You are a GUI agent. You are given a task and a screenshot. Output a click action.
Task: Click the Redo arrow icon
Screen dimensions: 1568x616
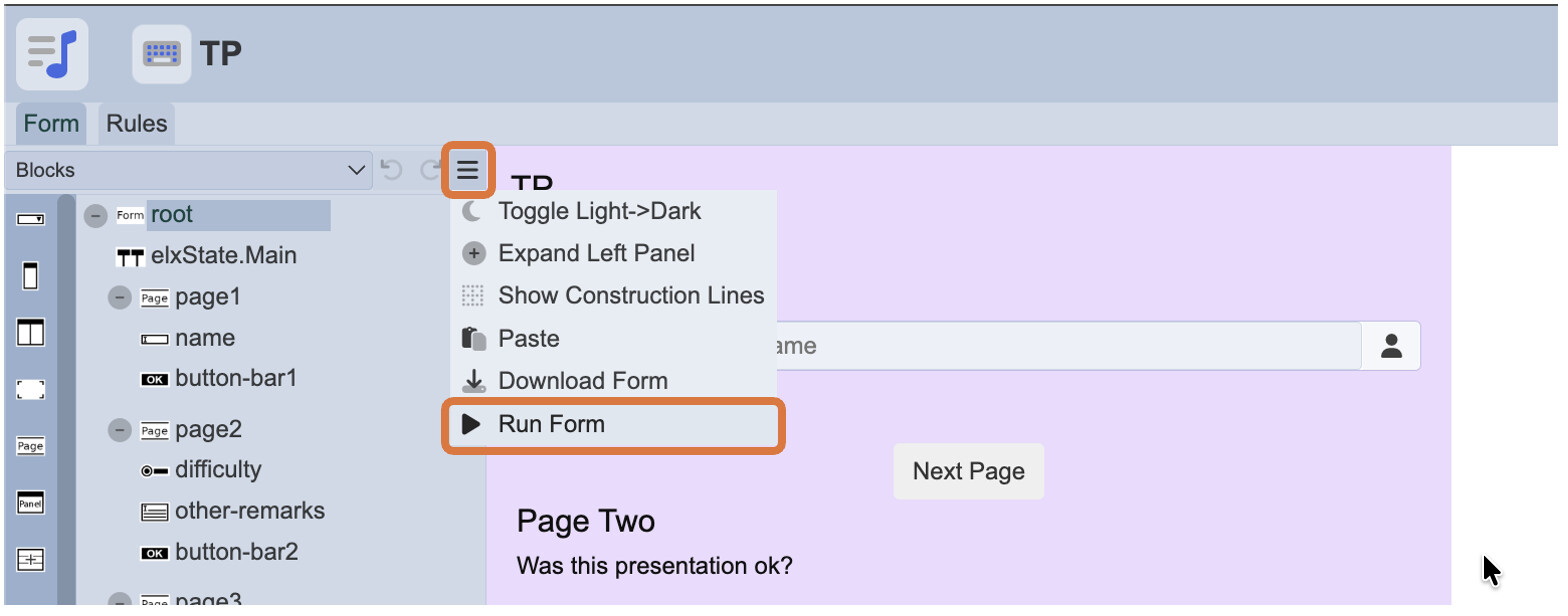point(431,170)
